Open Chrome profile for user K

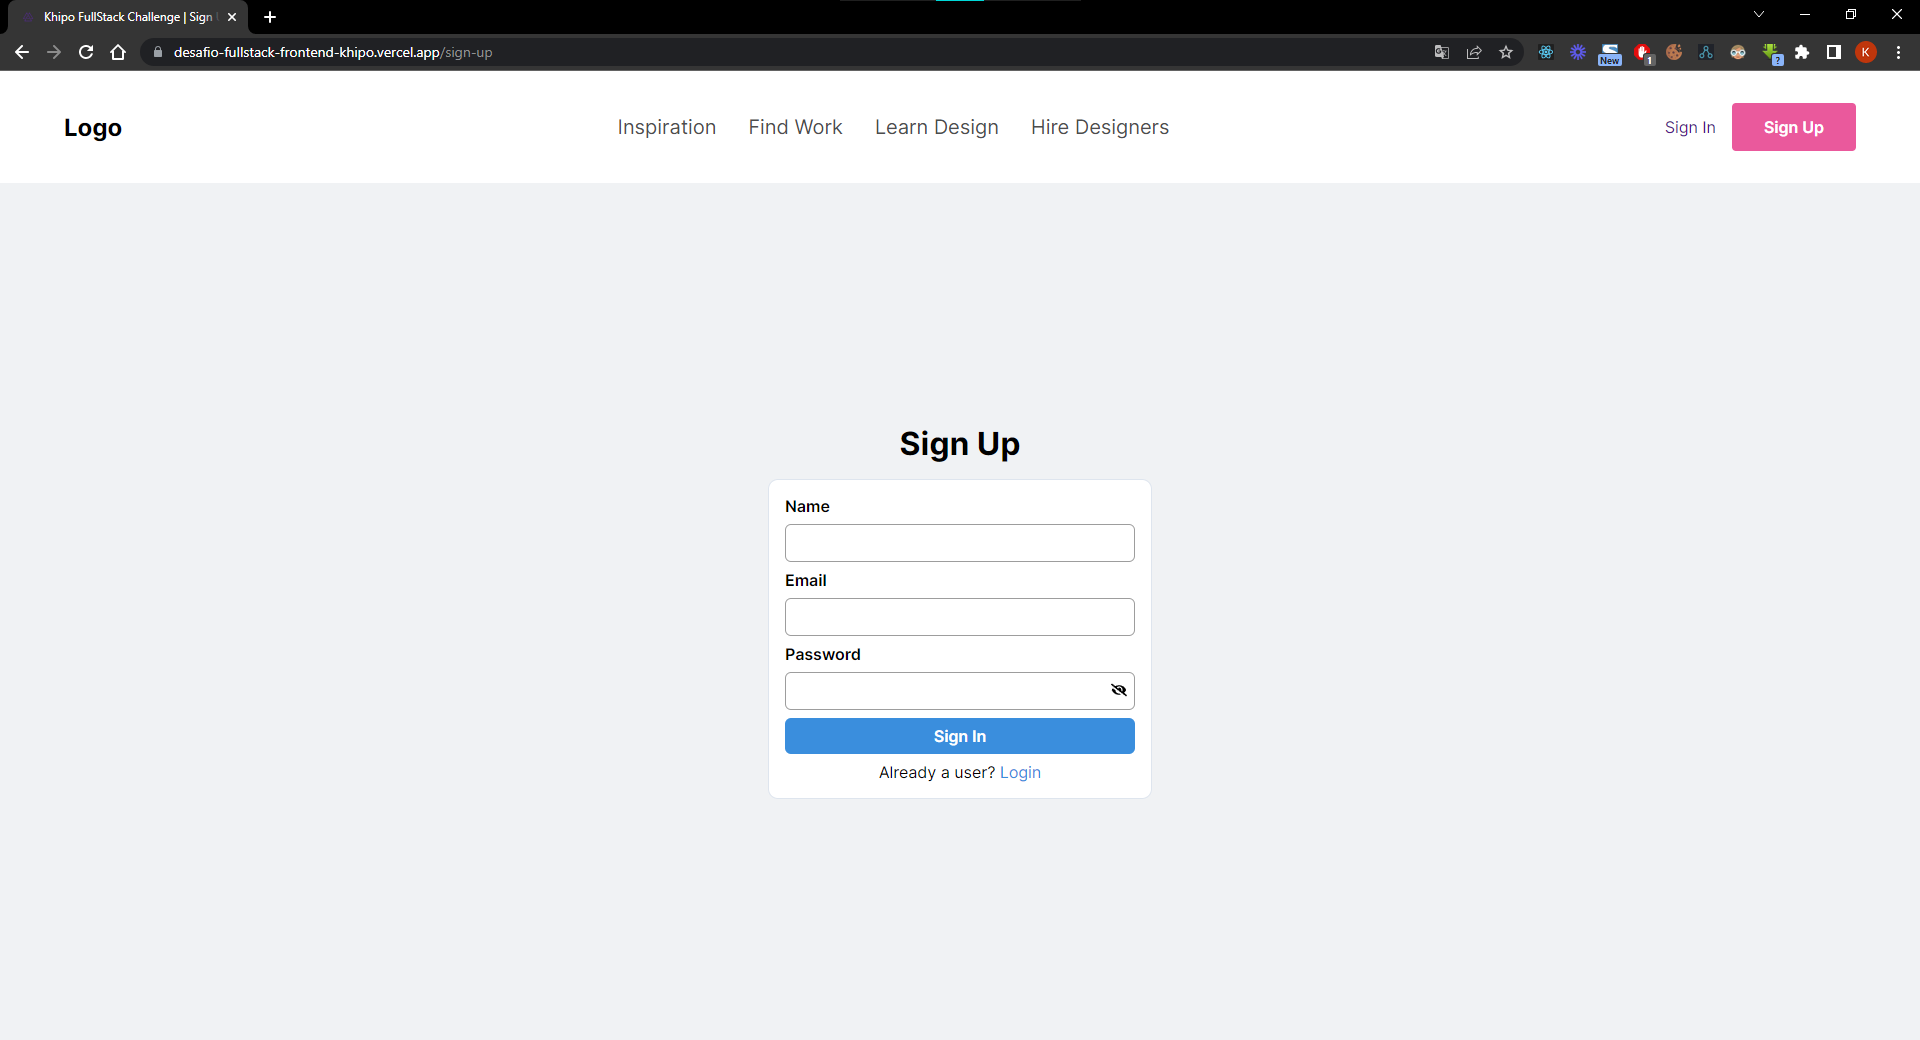1866,52
